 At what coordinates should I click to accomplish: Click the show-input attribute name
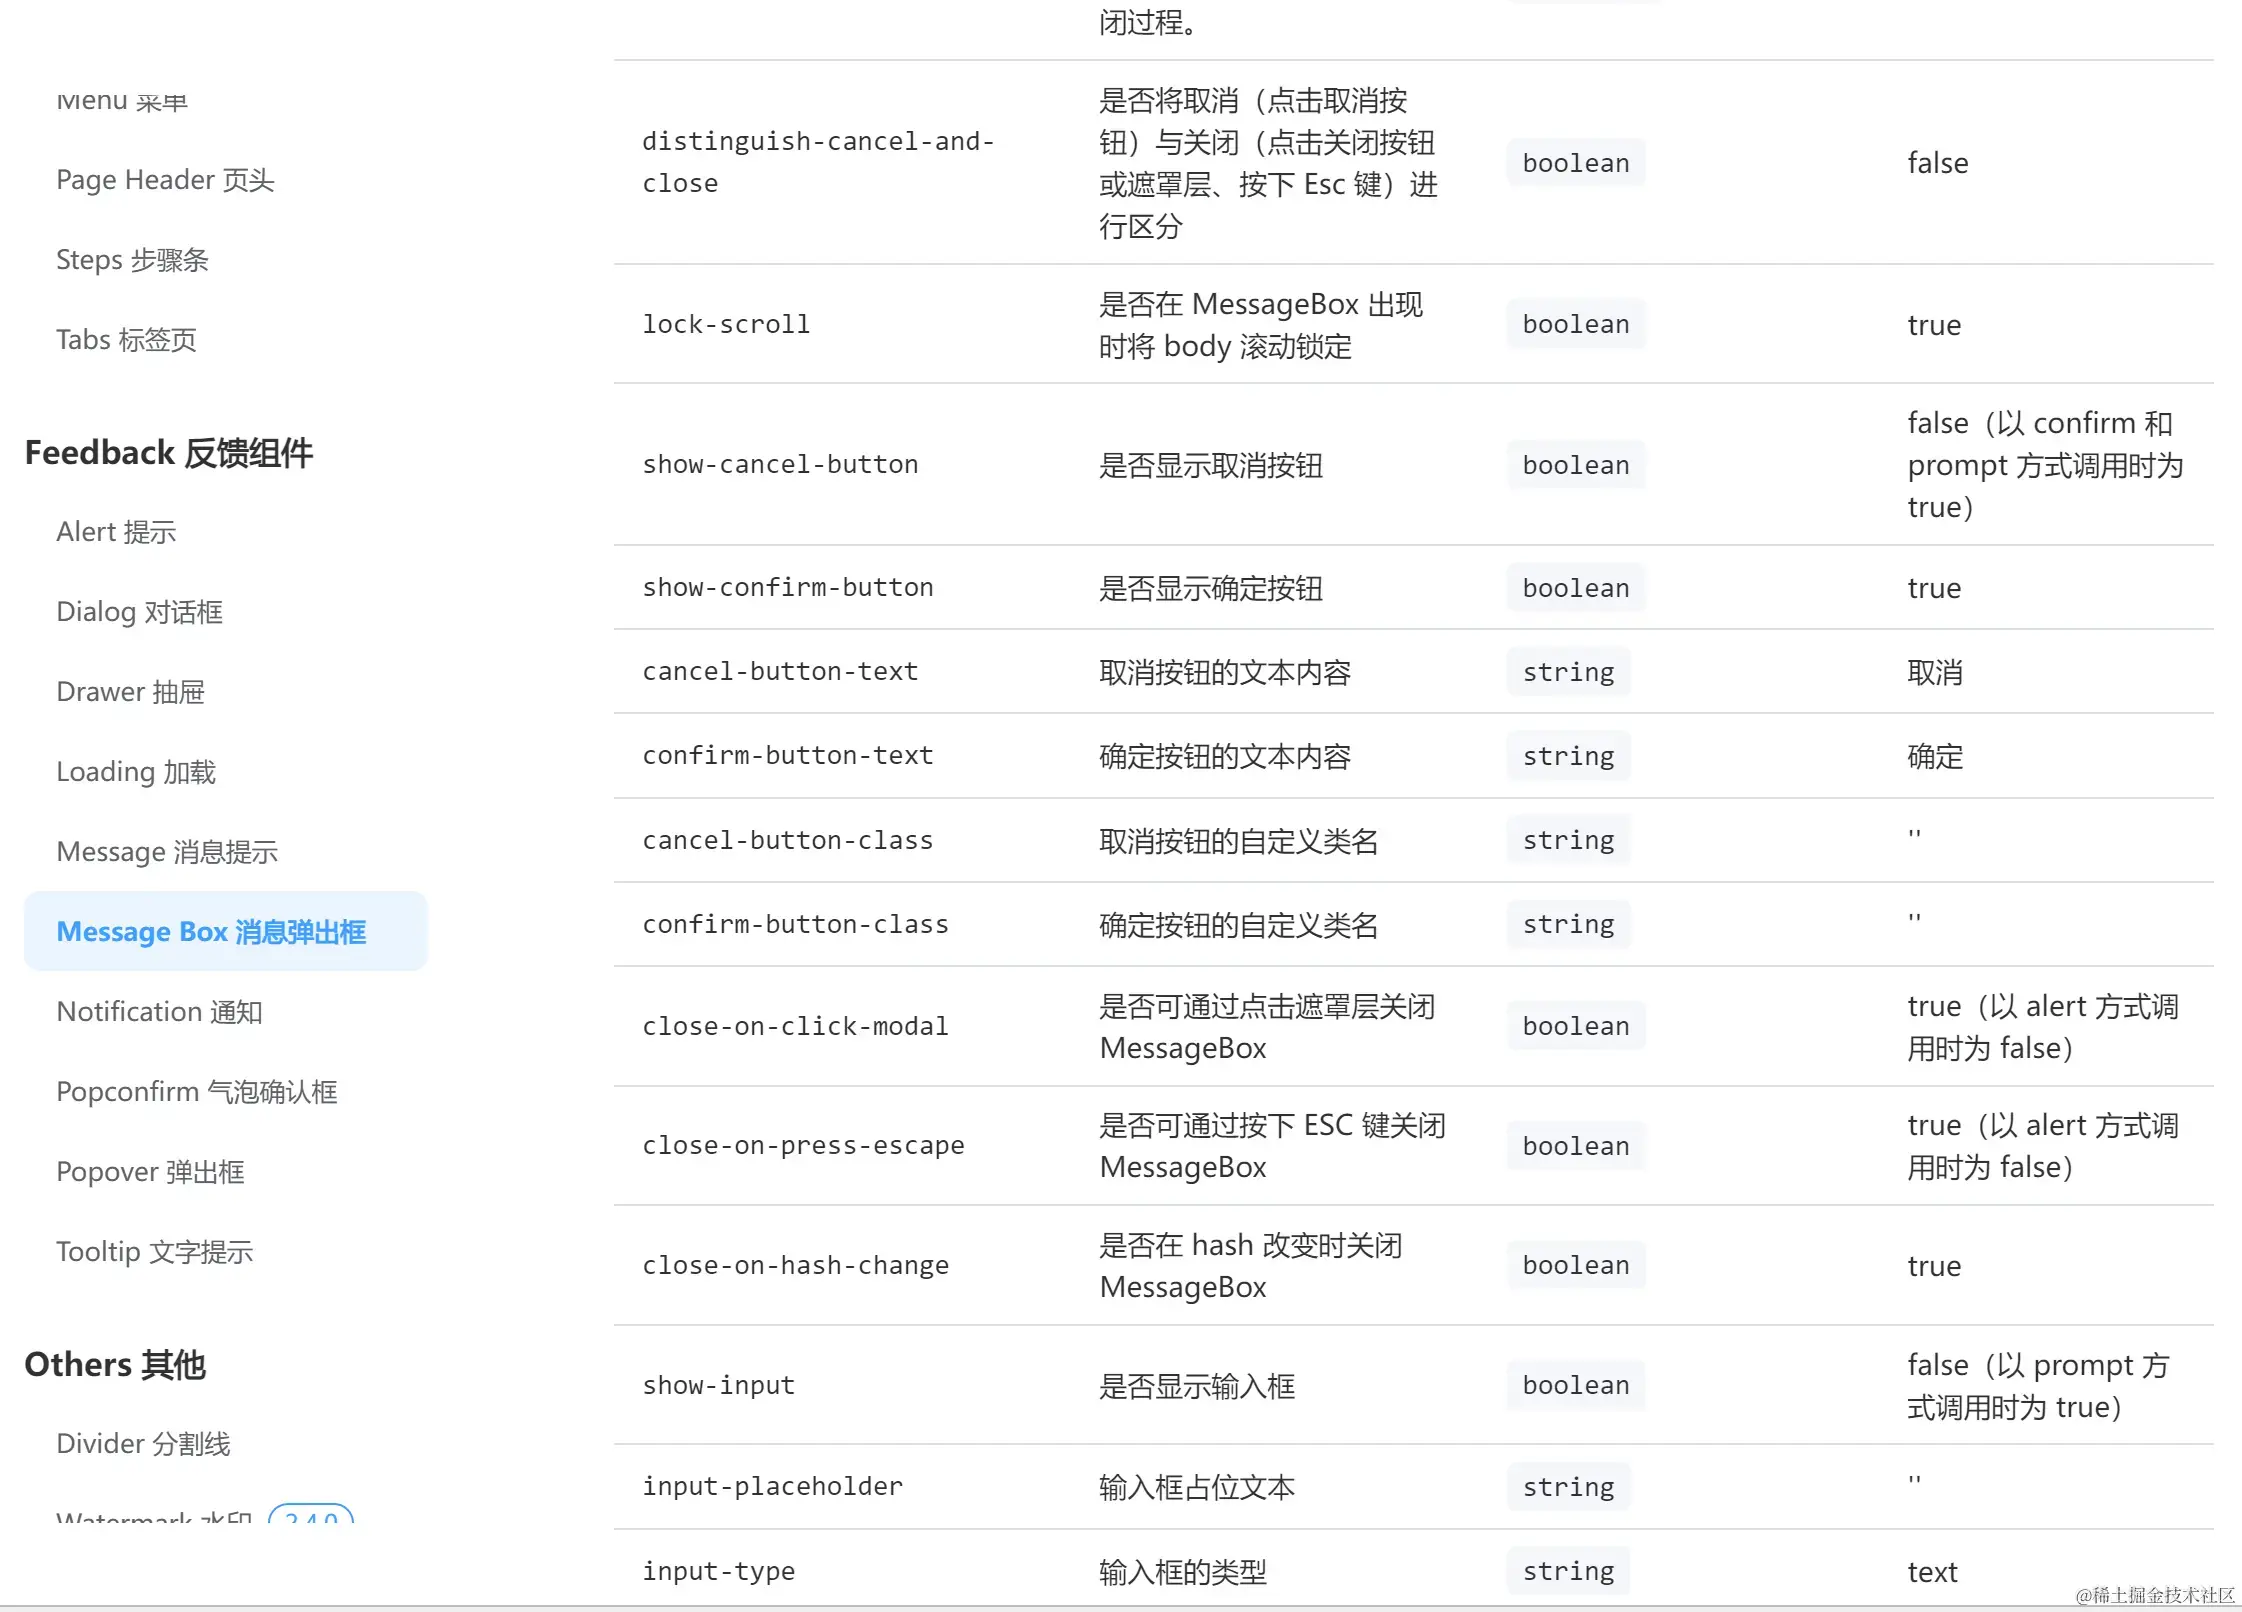pos(718,1385)
